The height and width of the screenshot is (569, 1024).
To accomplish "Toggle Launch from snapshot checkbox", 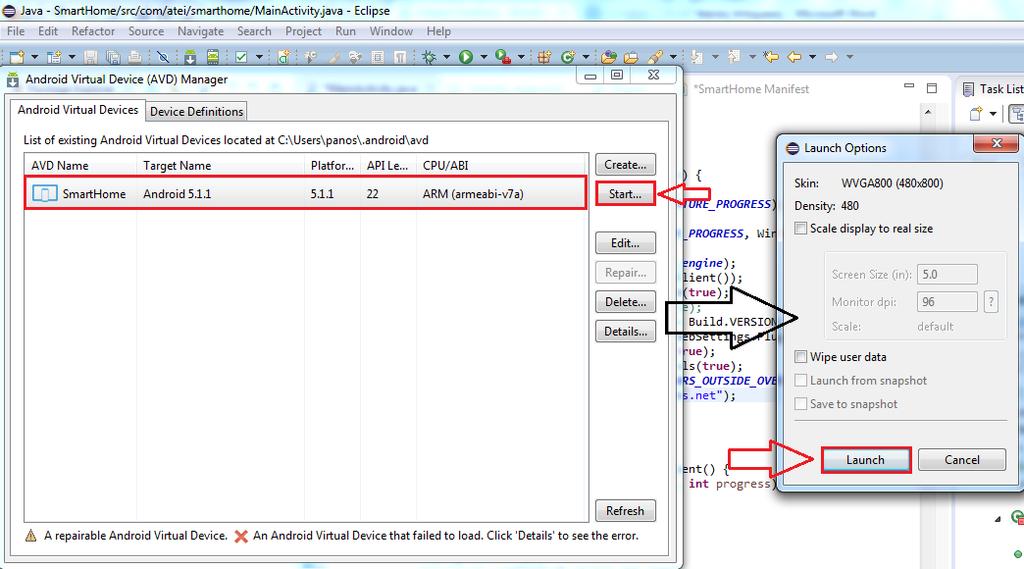I will [801, 380].
